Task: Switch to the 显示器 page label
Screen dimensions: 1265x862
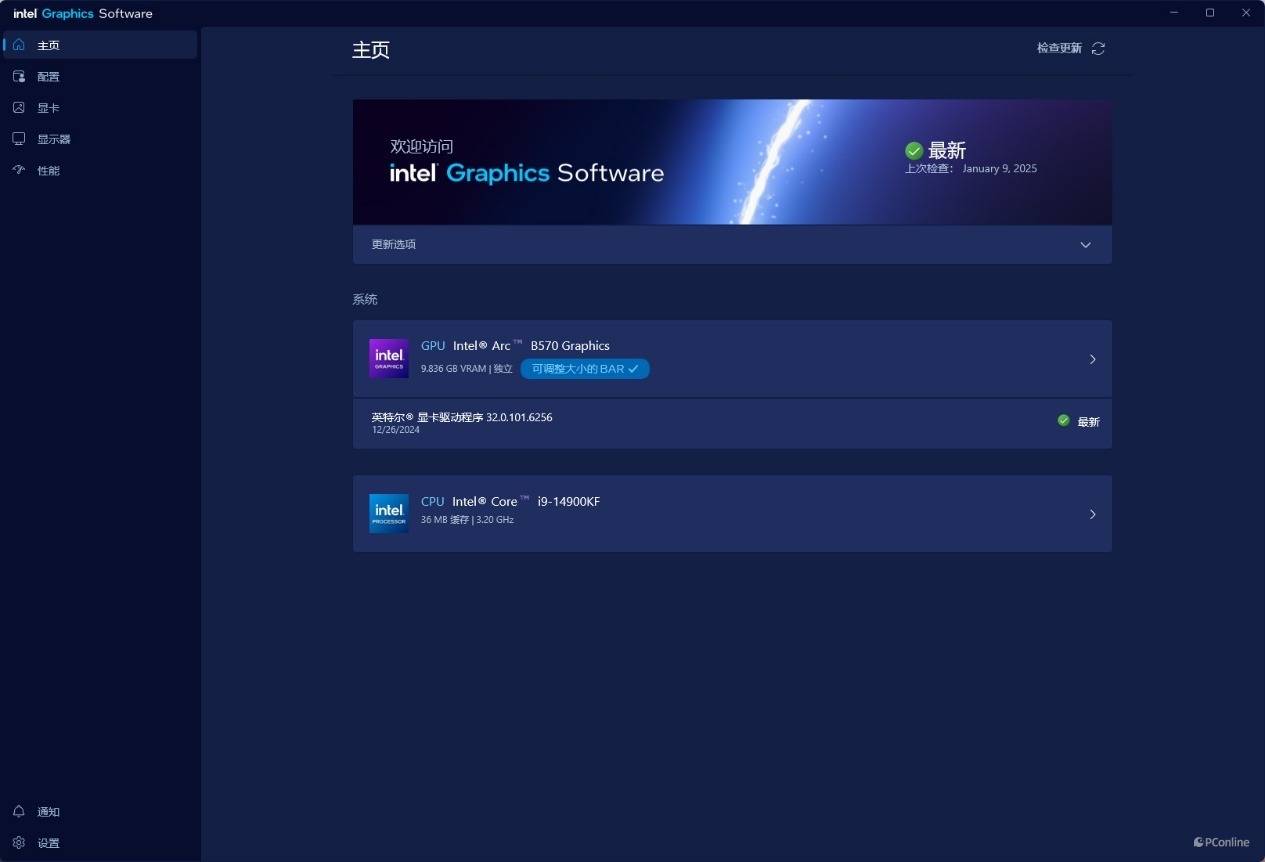Action: (54, 139)
